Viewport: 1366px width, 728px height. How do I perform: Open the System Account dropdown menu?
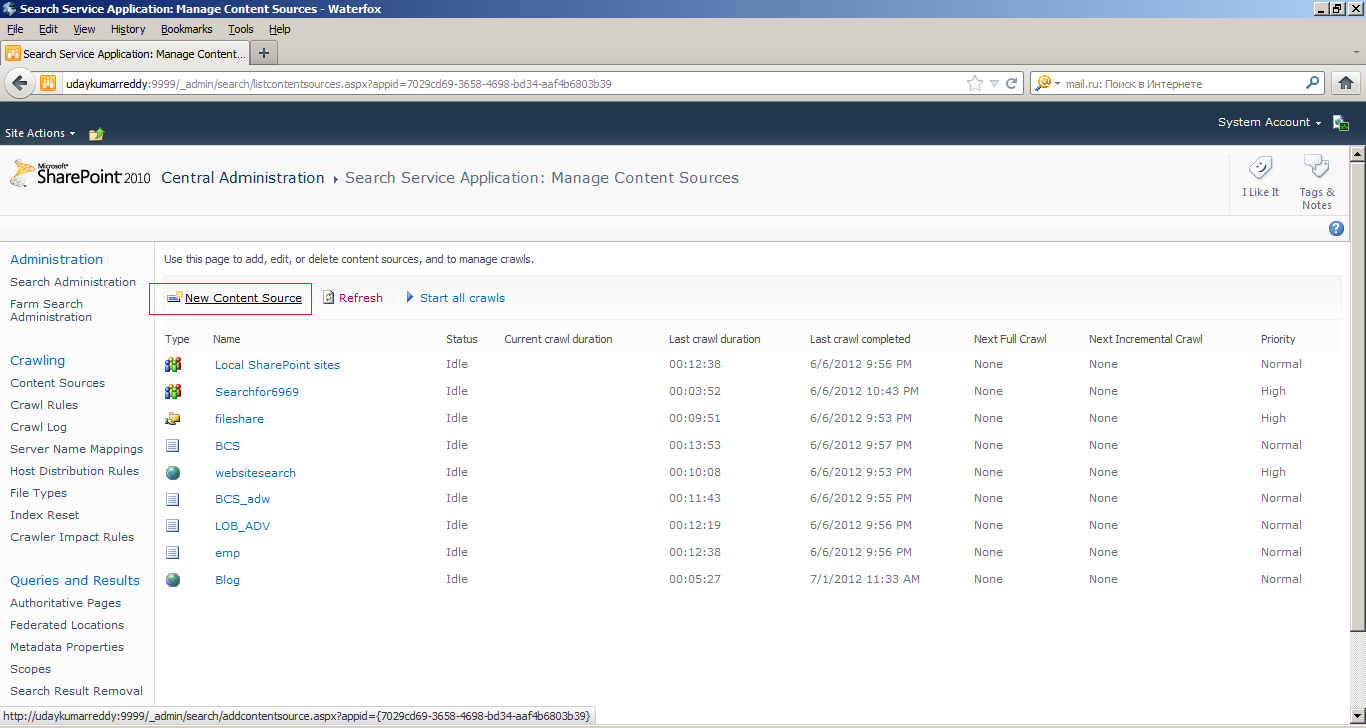coord(1269,122)
